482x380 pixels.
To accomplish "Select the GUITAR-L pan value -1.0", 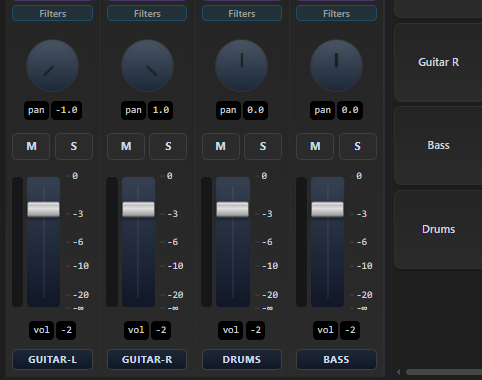I will [66, 110].
